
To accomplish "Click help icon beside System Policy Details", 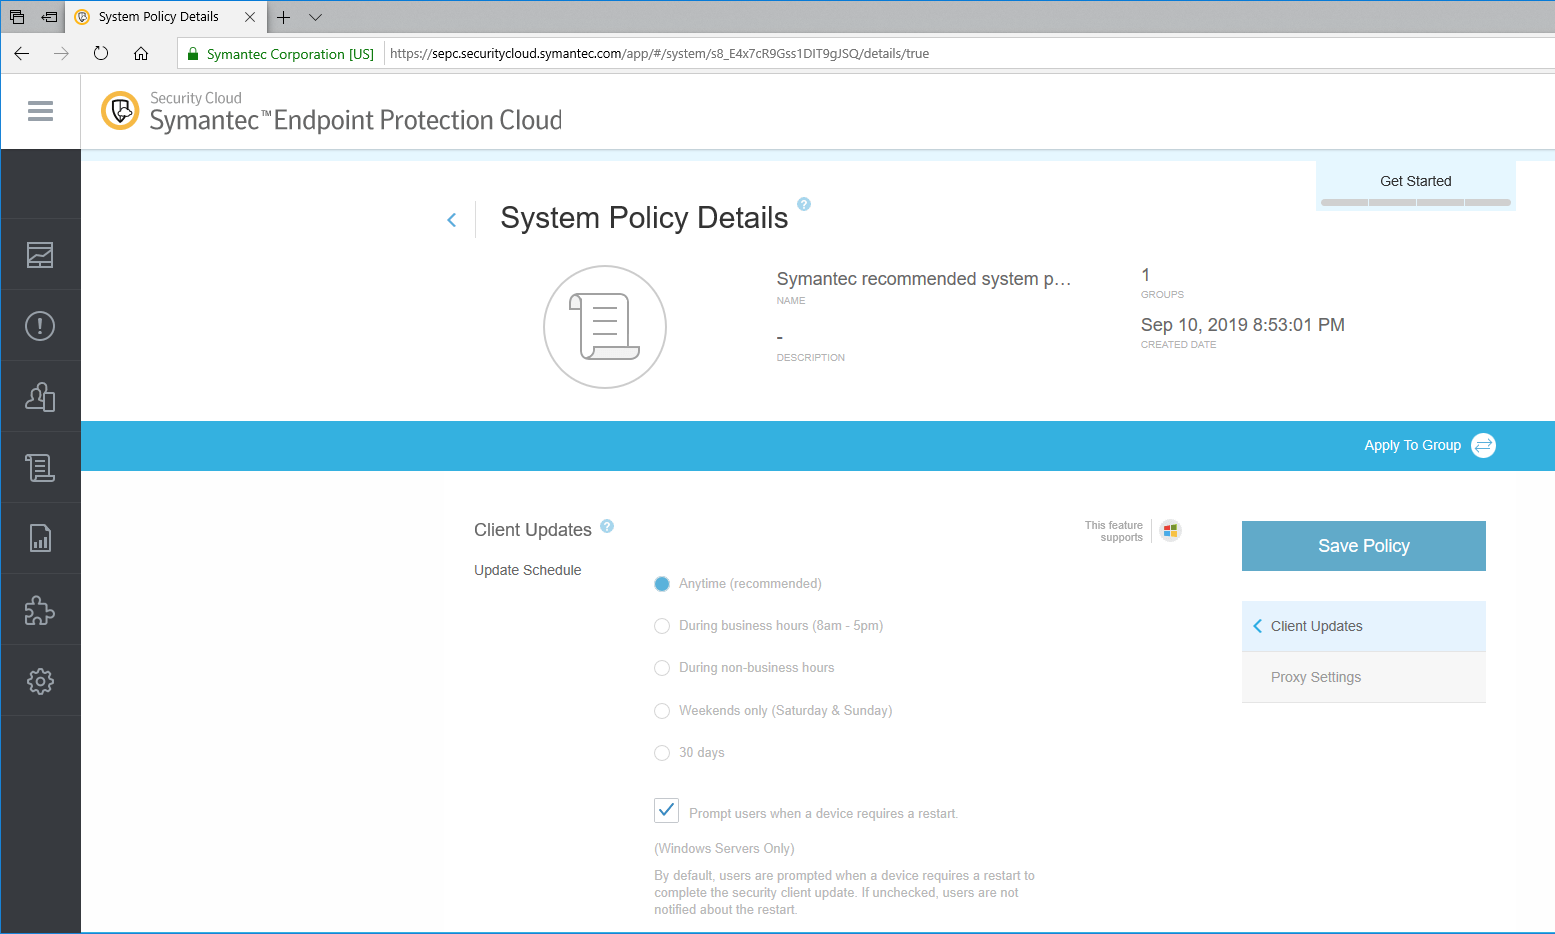I will pos(804,204).
